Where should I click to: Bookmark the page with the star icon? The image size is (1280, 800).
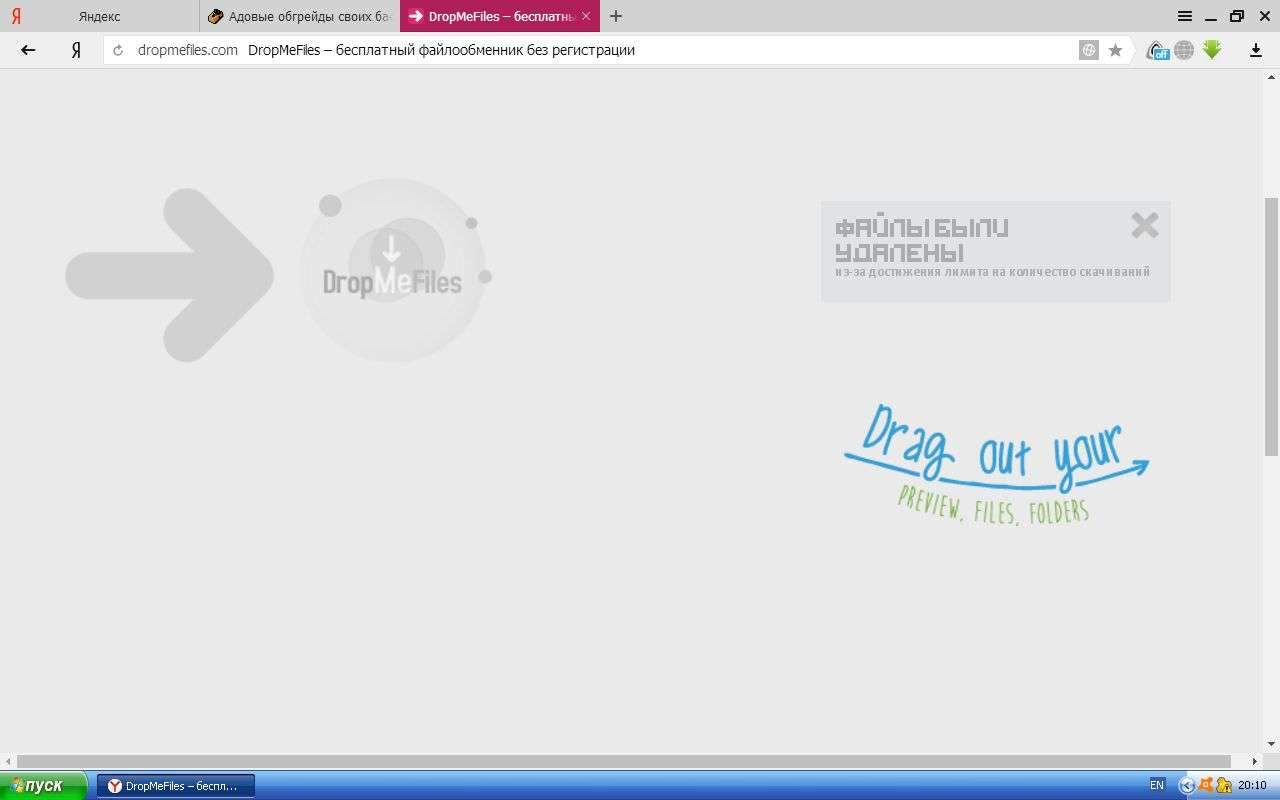click(x=1115, y=50)
